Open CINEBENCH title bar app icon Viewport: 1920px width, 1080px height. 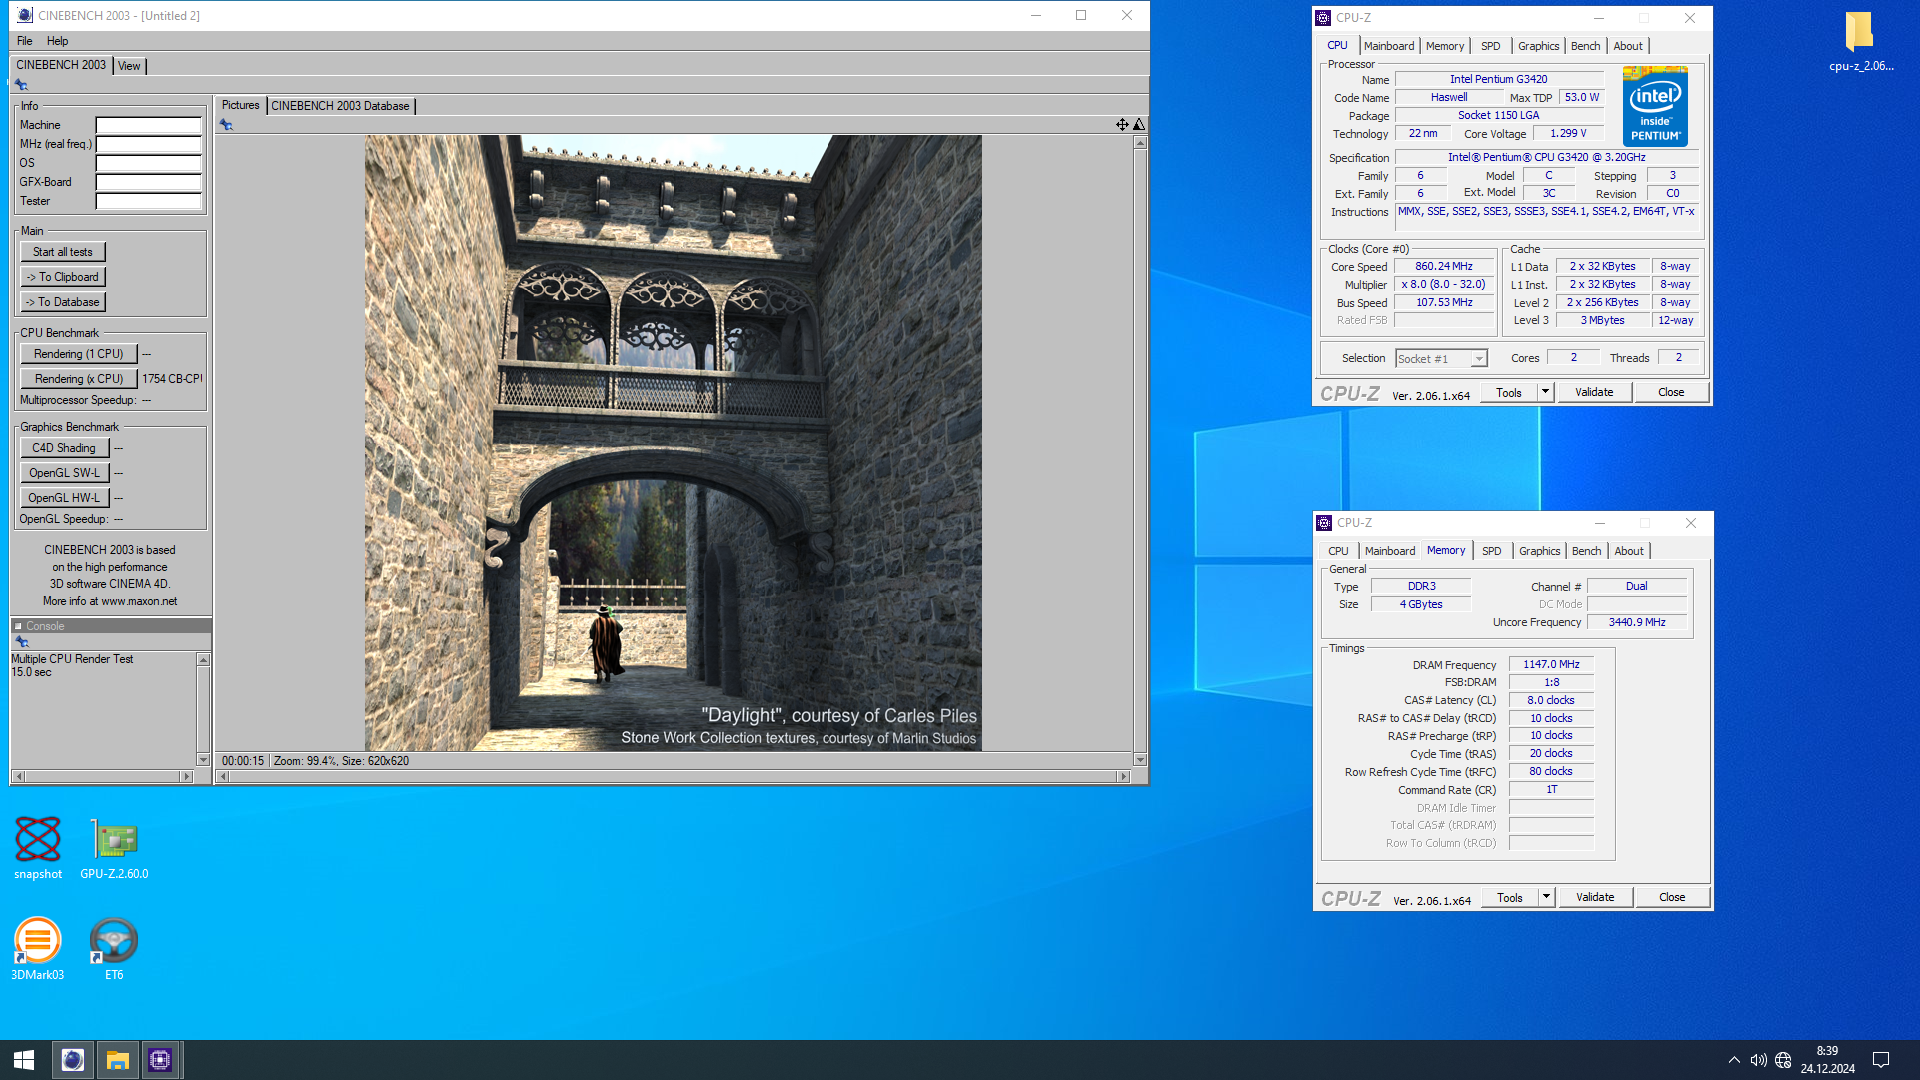(25, 15)
